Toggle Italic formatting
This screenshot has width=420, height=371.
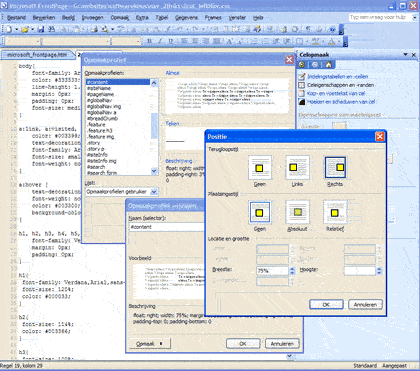[x=160, y=41]
